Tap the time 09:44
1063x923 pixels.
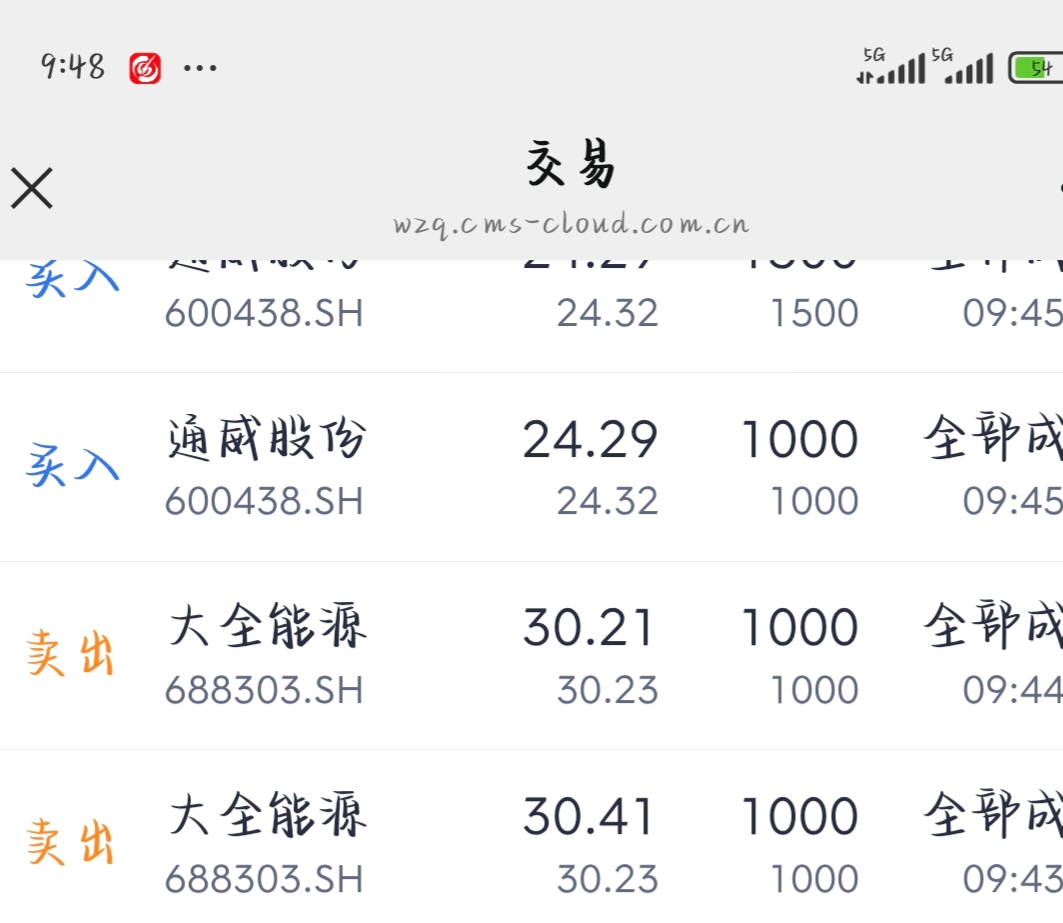(x=1013, y=690)
